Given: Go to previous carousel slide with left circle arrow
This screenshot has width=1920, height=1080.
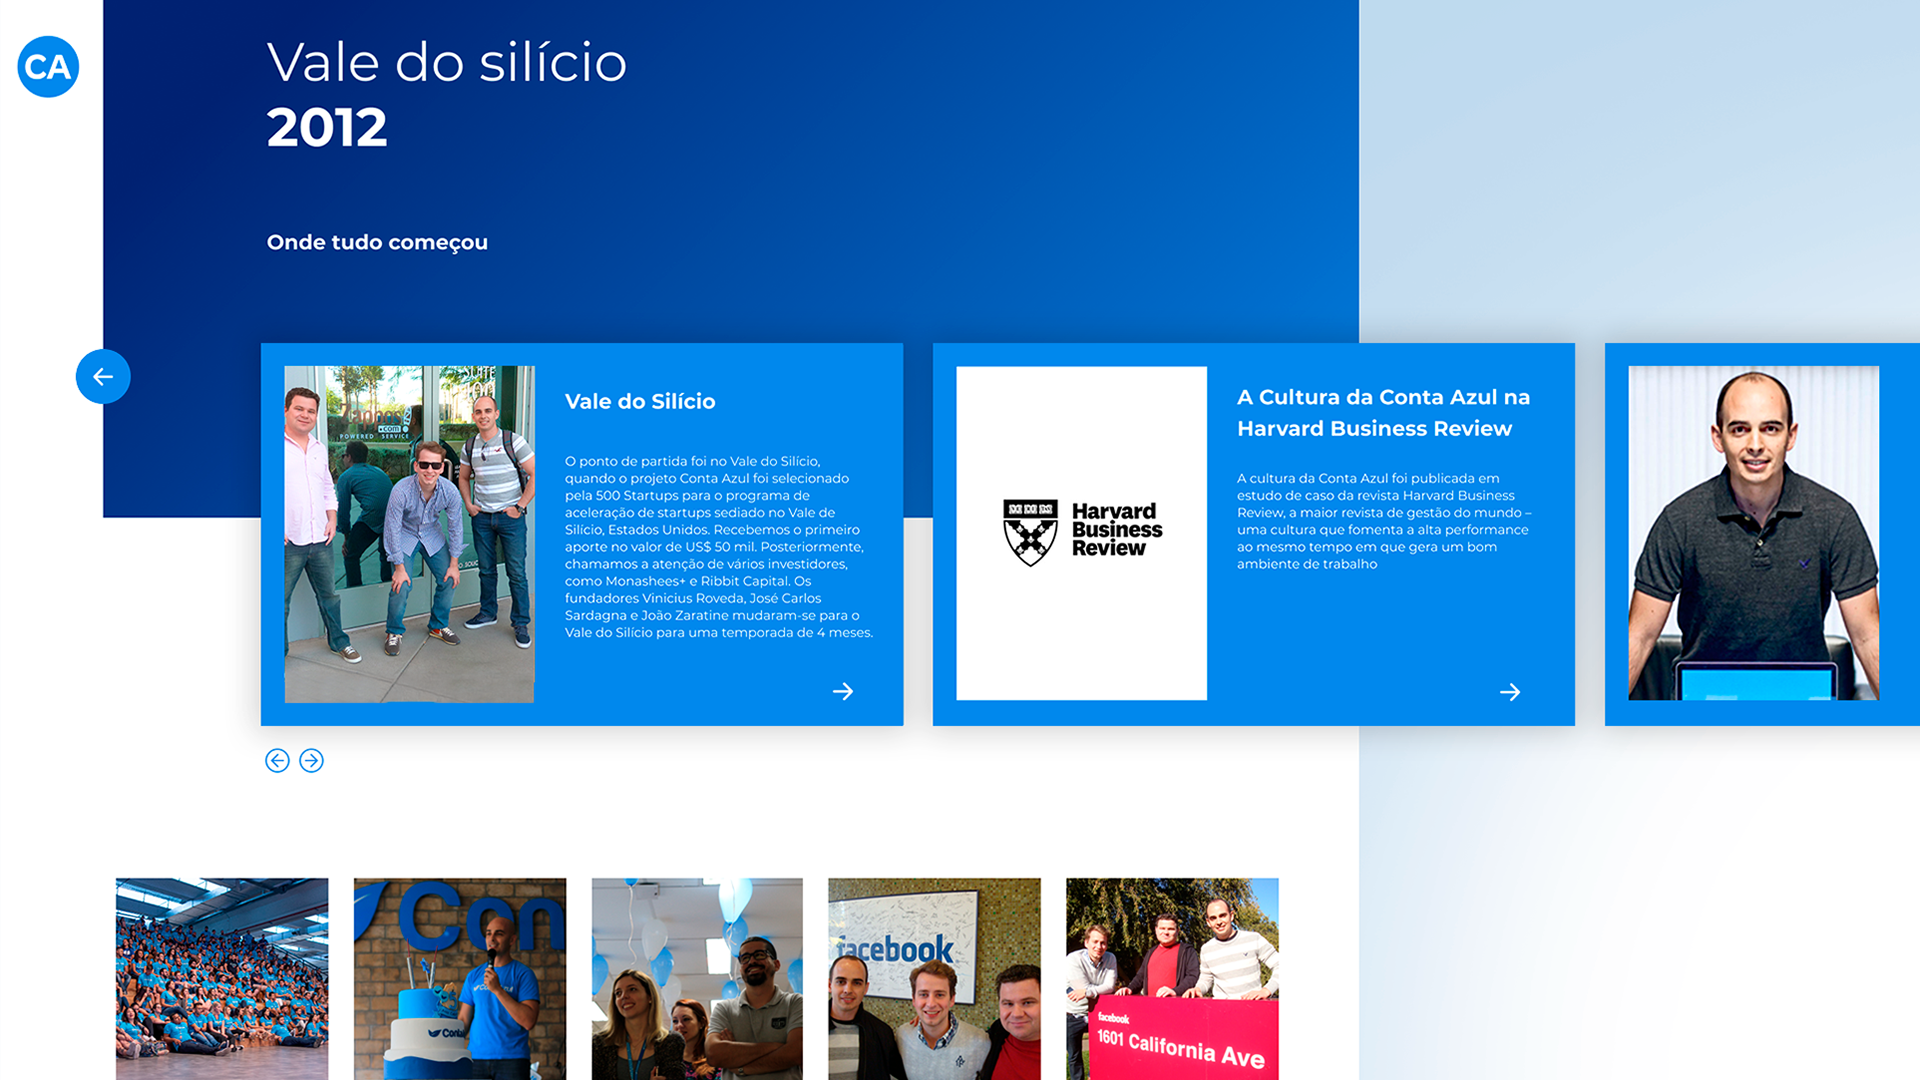Looking at the screenshot, I should [277, 761].
